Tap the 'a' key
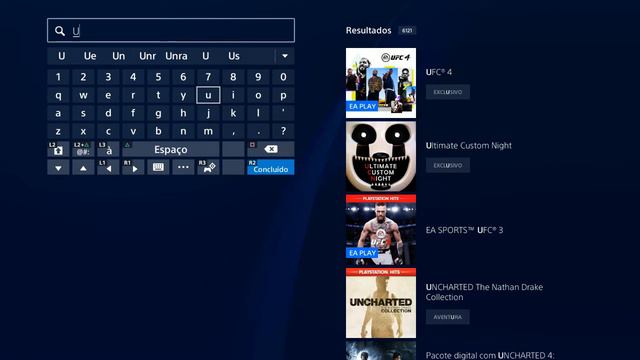 pos(58,113)
